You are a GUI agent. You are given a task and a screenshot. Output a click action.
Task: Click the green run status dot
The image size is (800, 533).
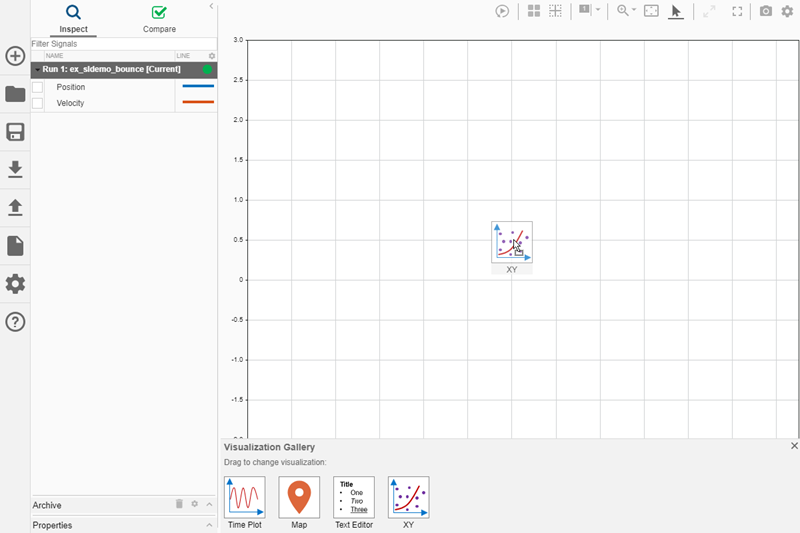point(207,69)
